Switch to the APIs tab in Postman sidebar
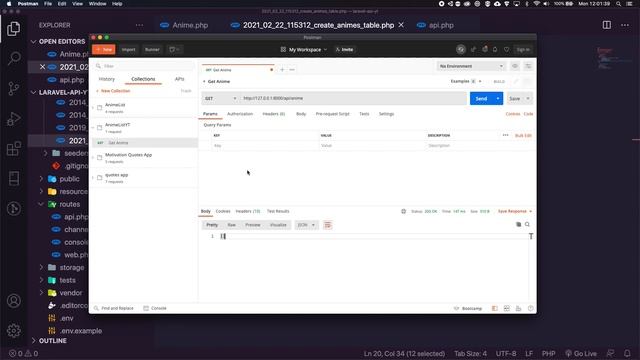 (180, 79)
